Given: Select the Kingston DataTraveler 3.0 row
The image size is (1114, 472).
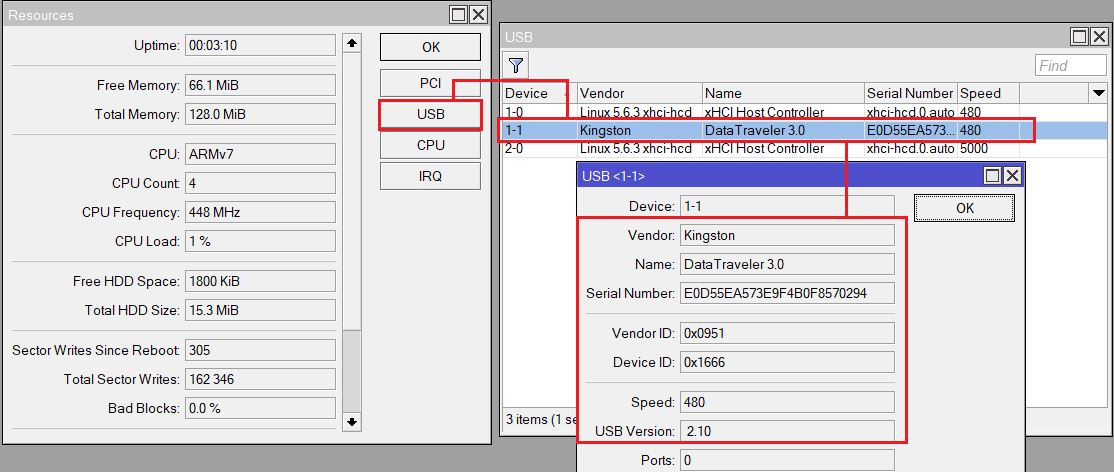Looking at the screenshot, I should click(x=805, y=131).
